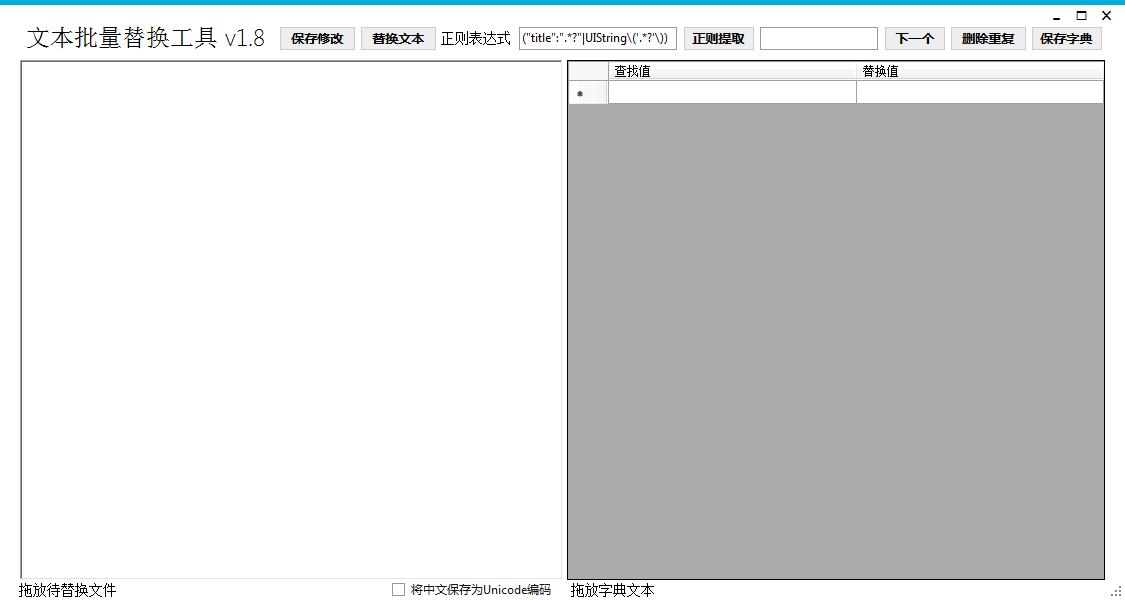Click the 保存修改 button
The image size is (1125, 600).
(x=316, y=37)
